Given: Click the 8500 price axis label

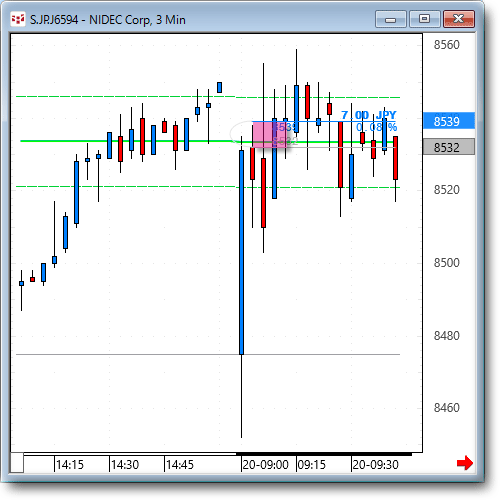Looking at the screenshot, I should [446, 263].
